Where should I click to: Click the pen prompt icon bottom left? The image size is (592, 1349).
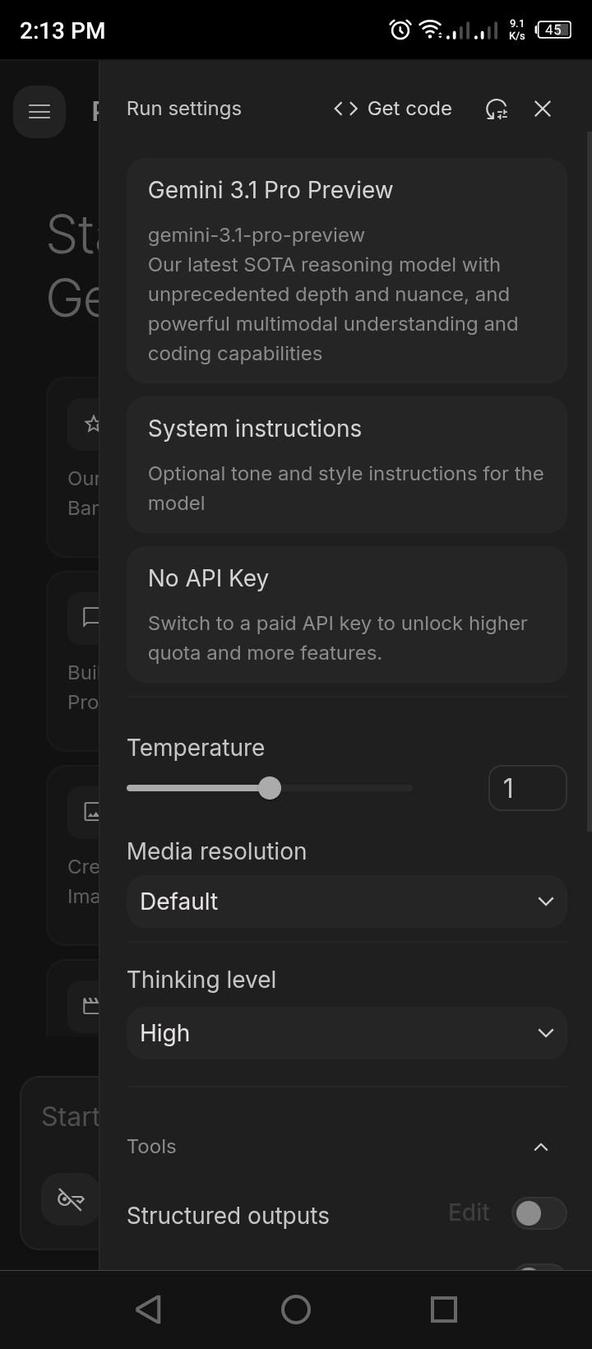click(70, 1199)
